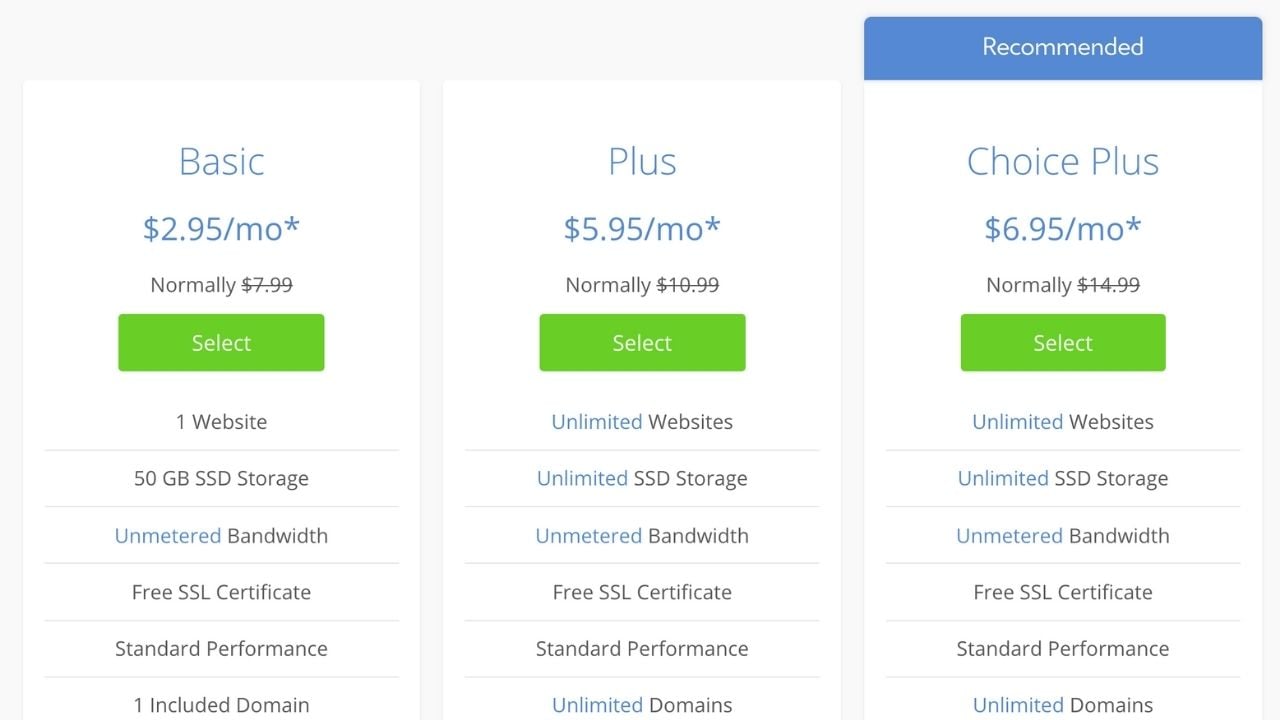The height and width of the screenshot is (720, 1280).
Task: Click Standard Performance in Basic plan
Action: 221,648
